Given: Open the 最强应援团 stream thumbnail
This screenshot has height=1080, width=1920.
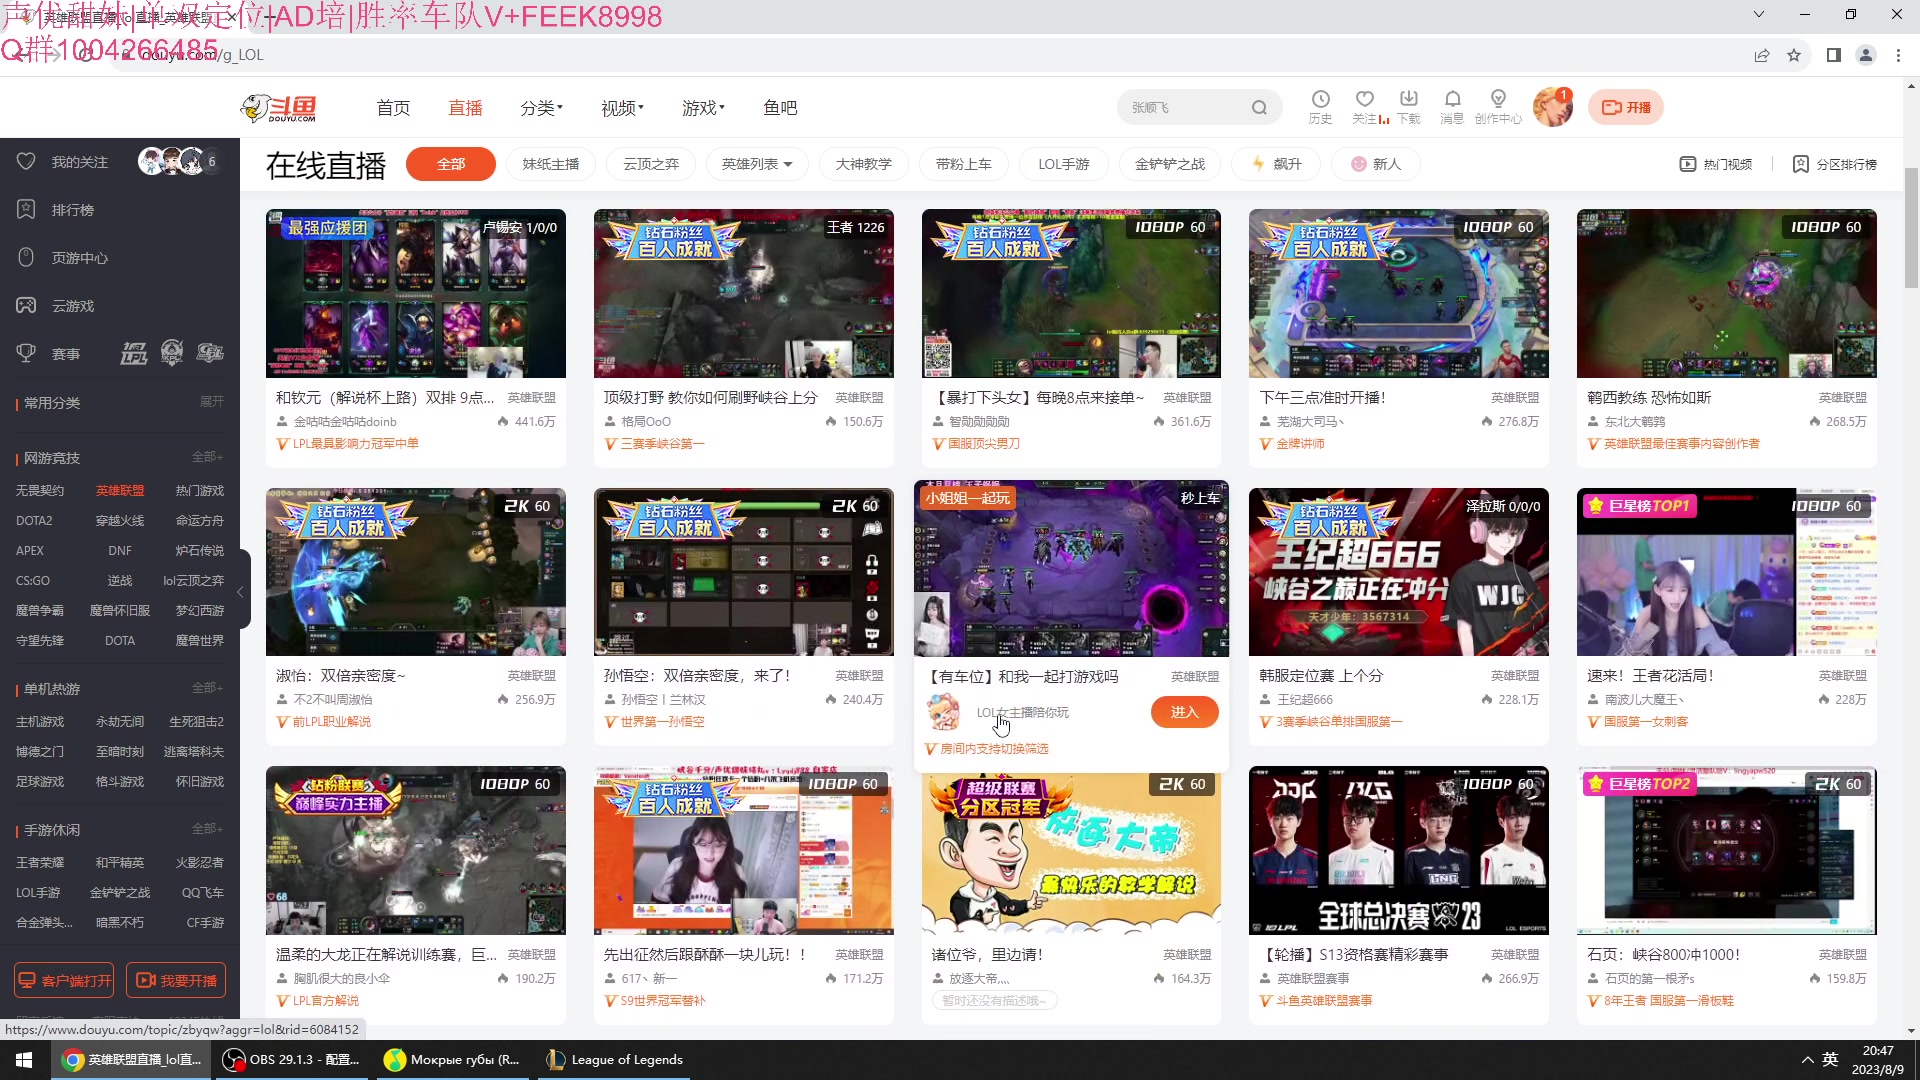Looking at the screenshot, I should [415, 293].
